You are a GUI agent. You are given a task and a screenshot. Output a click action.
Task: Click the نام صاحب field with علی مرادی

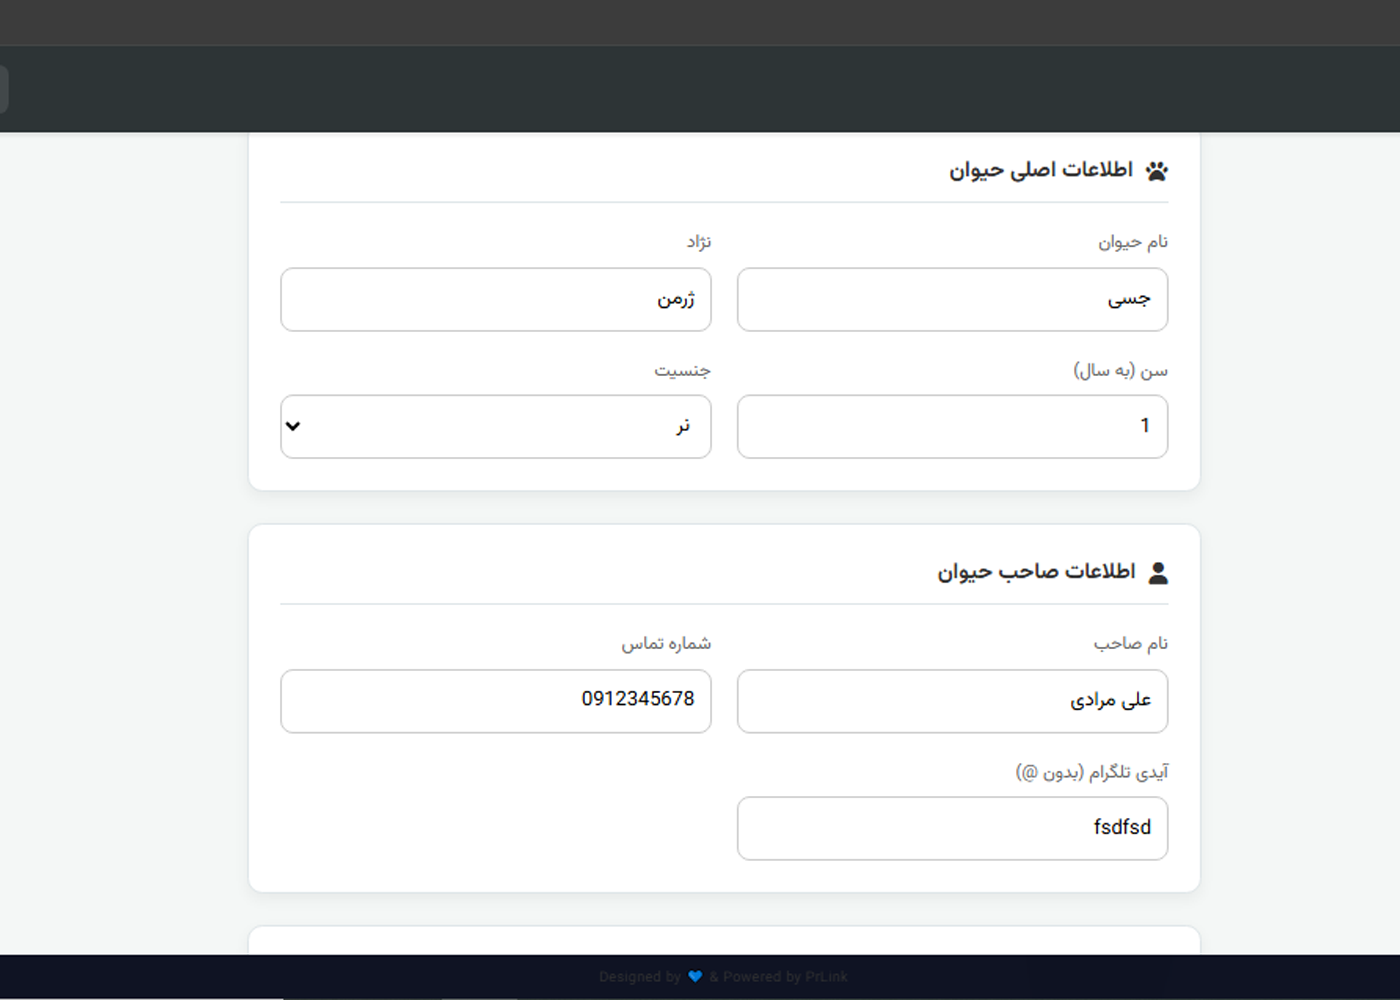[952, 701]
